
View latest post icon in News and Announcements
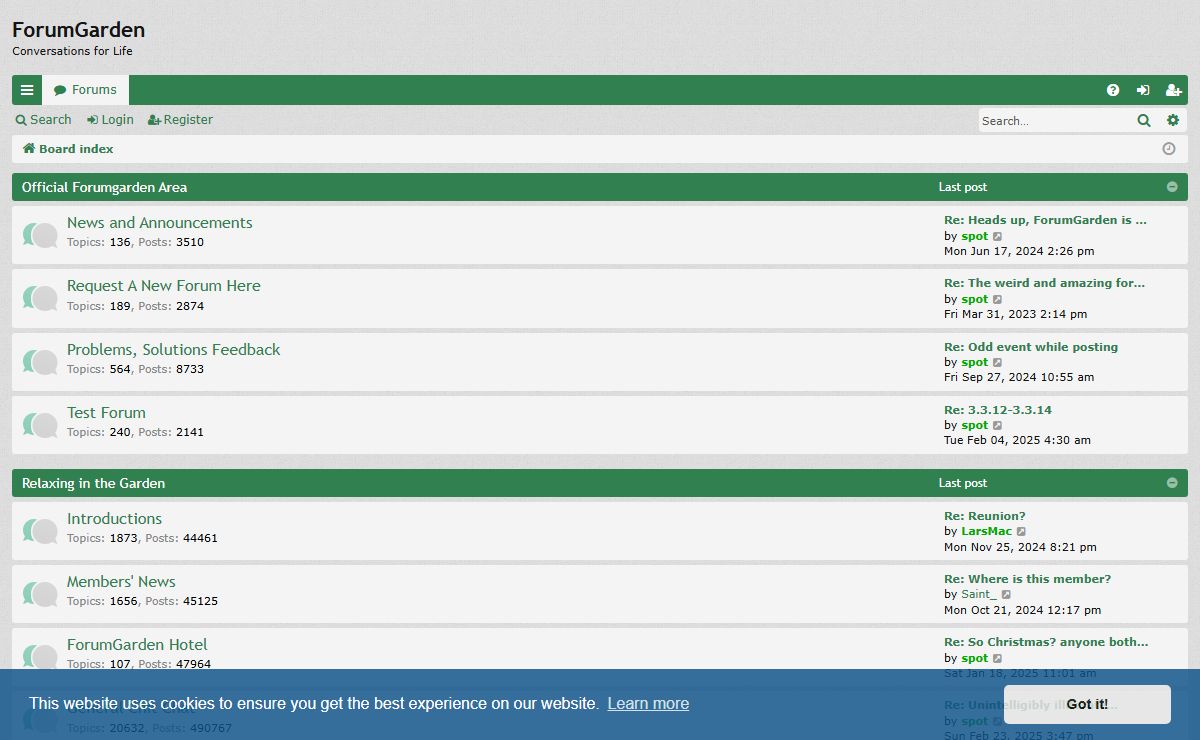click(x=997, y=237)
